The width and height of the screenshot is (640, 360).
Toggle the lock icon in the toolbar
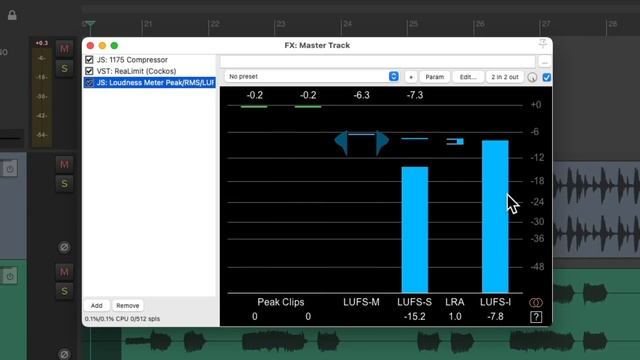click(x=12, y=15)
